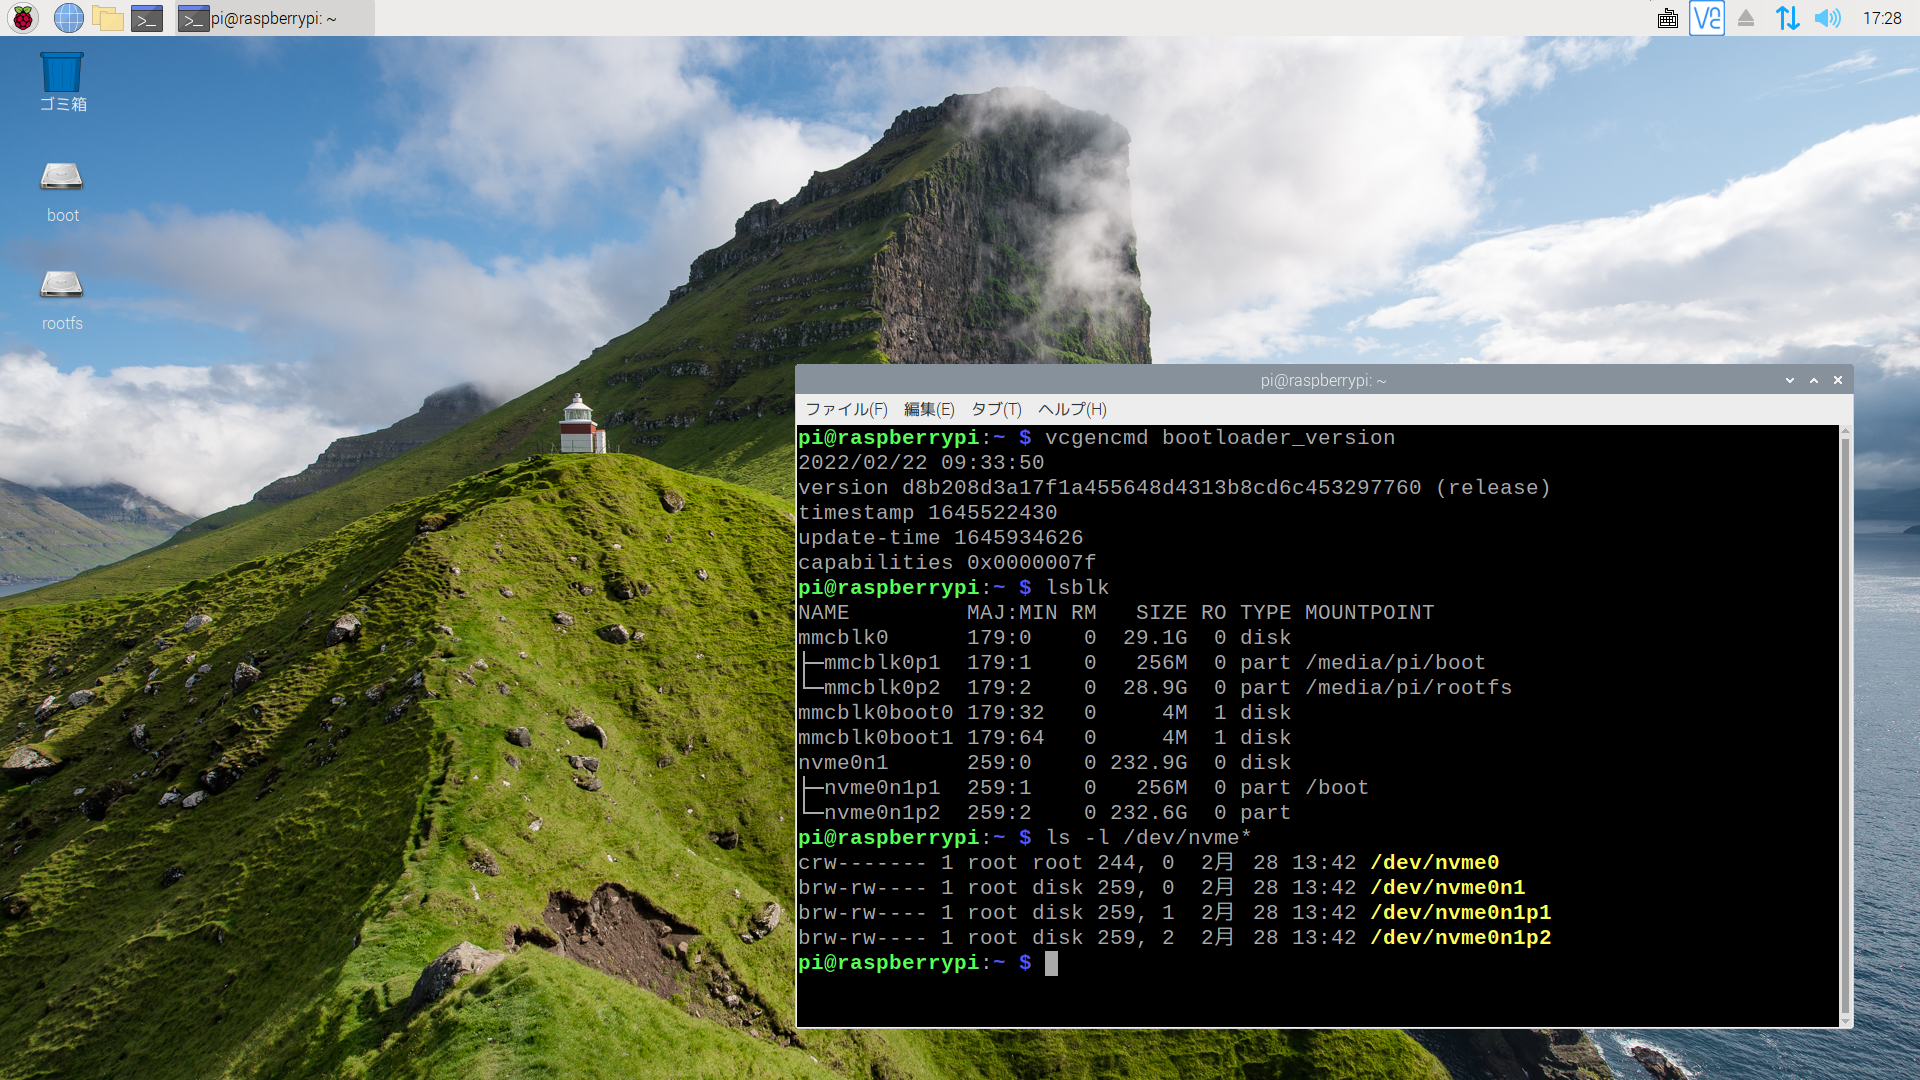Open the VNC Server status from the tray
Image resolution: width=1920 pixels, height=1080 pixels.
point(1706,18)
